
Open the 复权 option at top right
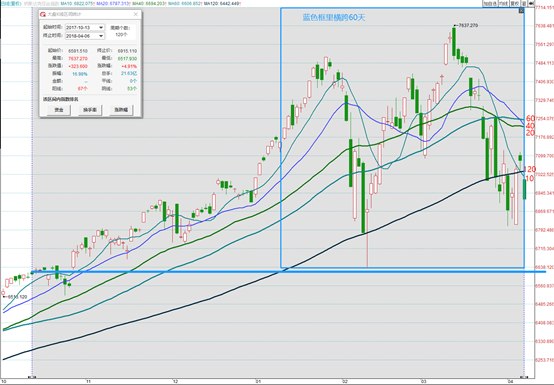[x=514, y=3]
